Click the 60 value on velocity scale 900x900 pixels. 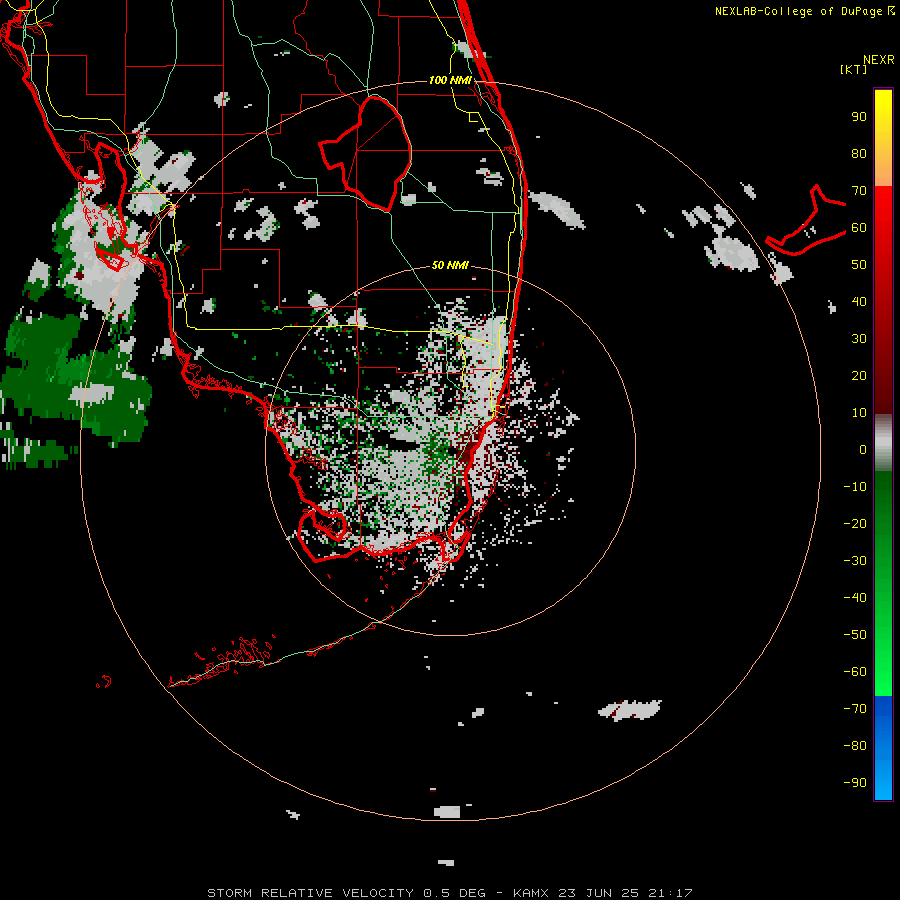(x=859, y=228)
